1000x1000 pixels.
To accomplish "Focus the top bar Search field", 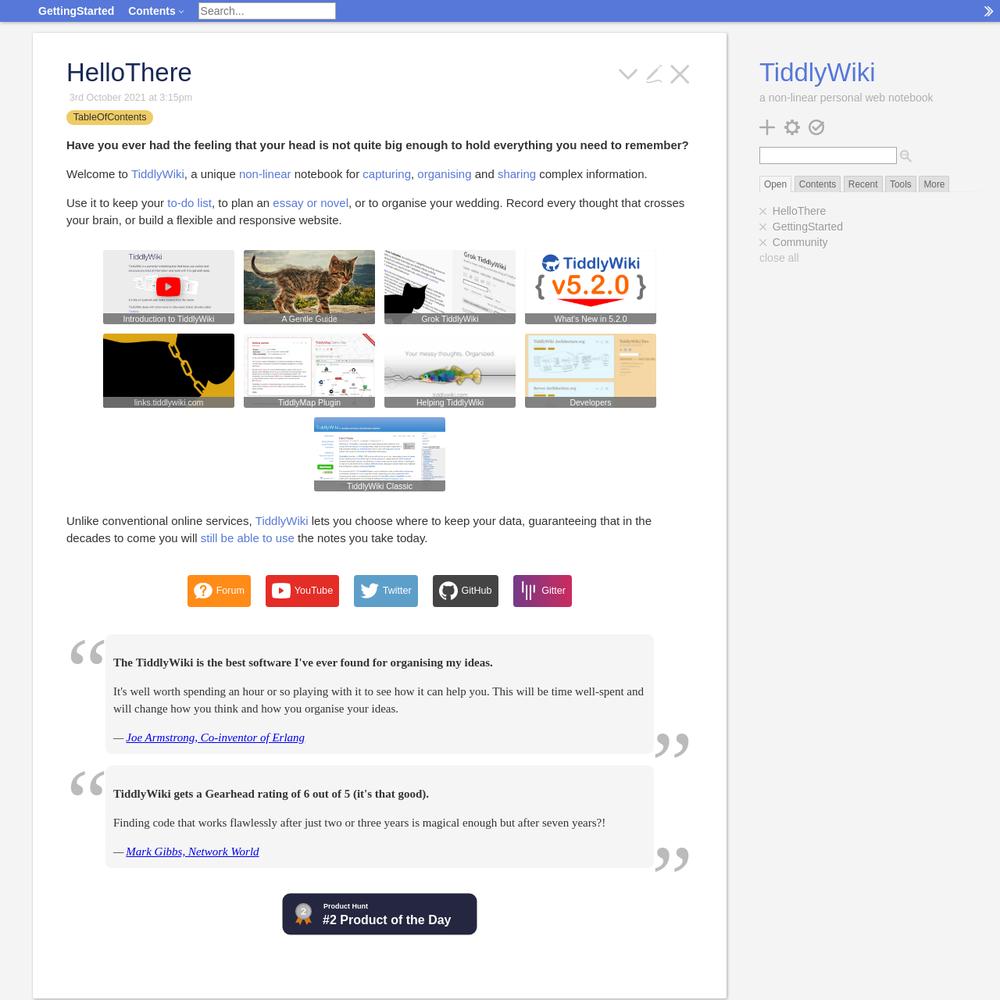I will click(267, 11).
